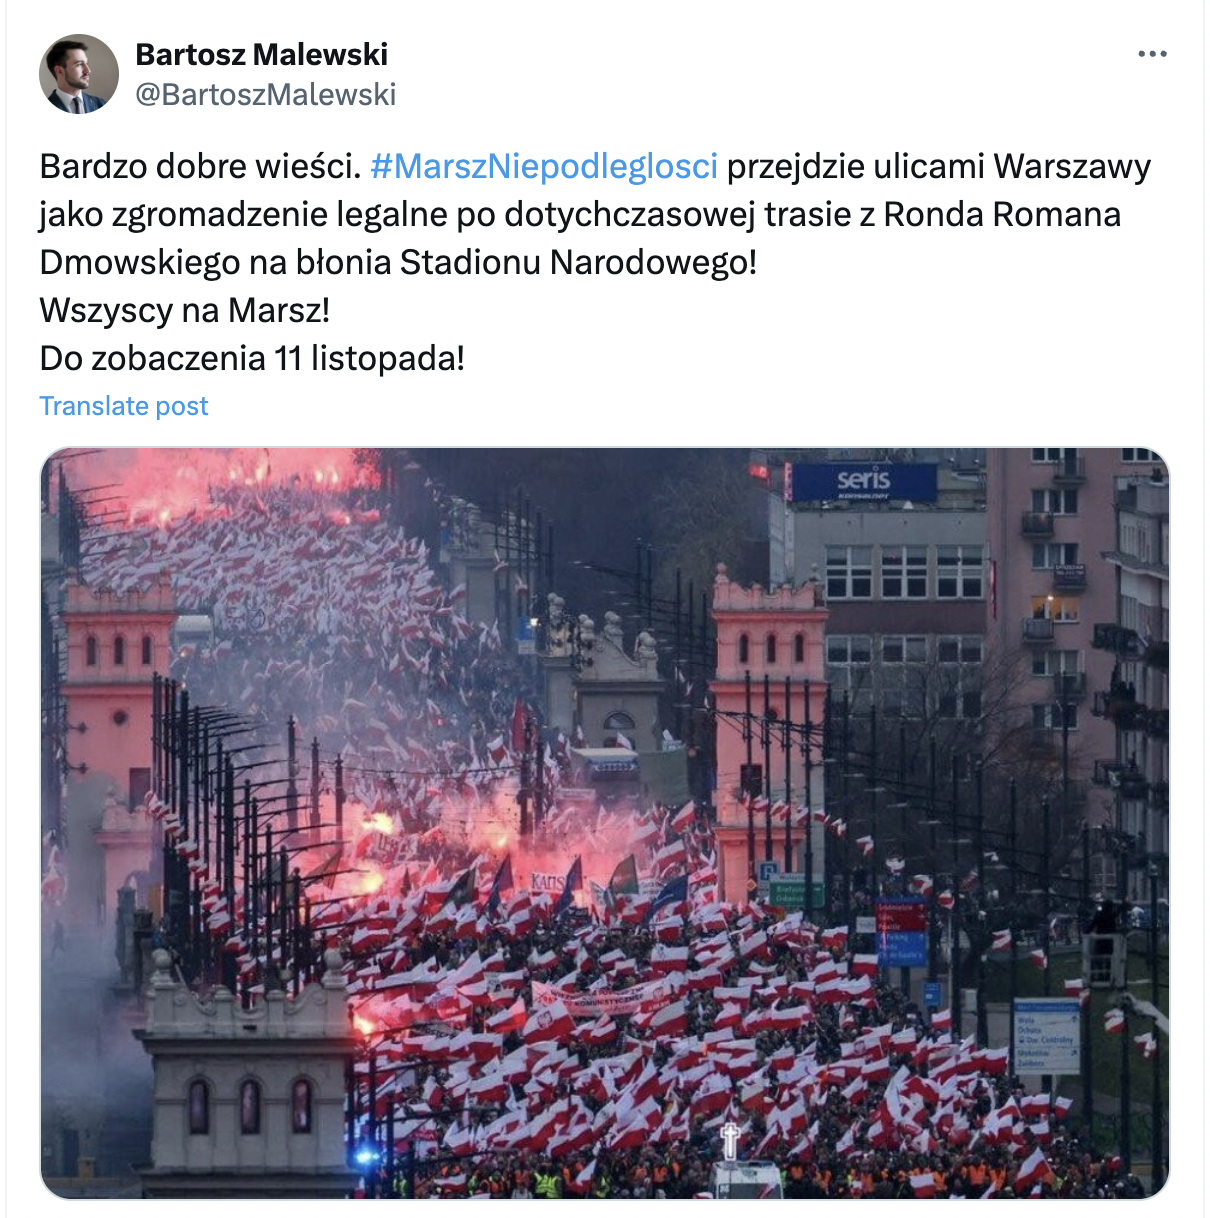Open the #MarszNiepodleglosci hashtag link

coord(544,166)
